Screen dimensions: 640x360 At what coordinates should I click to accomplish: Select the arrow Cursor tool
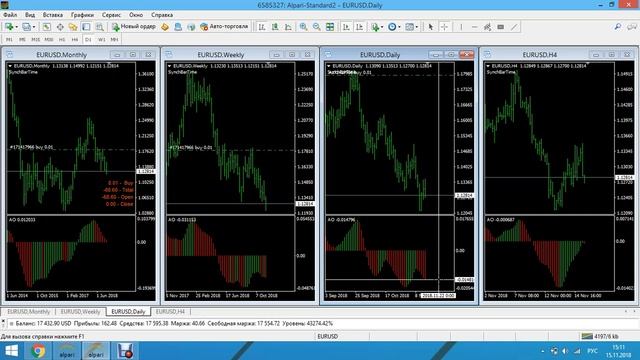431,27
